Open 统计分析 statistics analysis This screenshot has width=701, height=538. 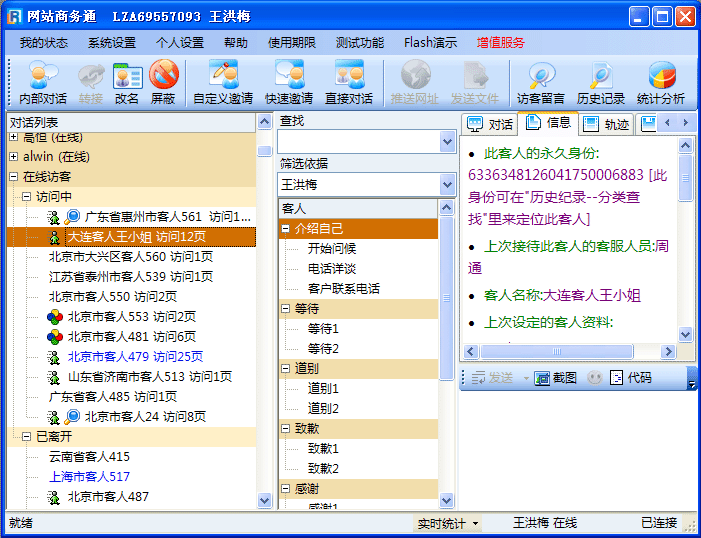(x=661, y=82)
